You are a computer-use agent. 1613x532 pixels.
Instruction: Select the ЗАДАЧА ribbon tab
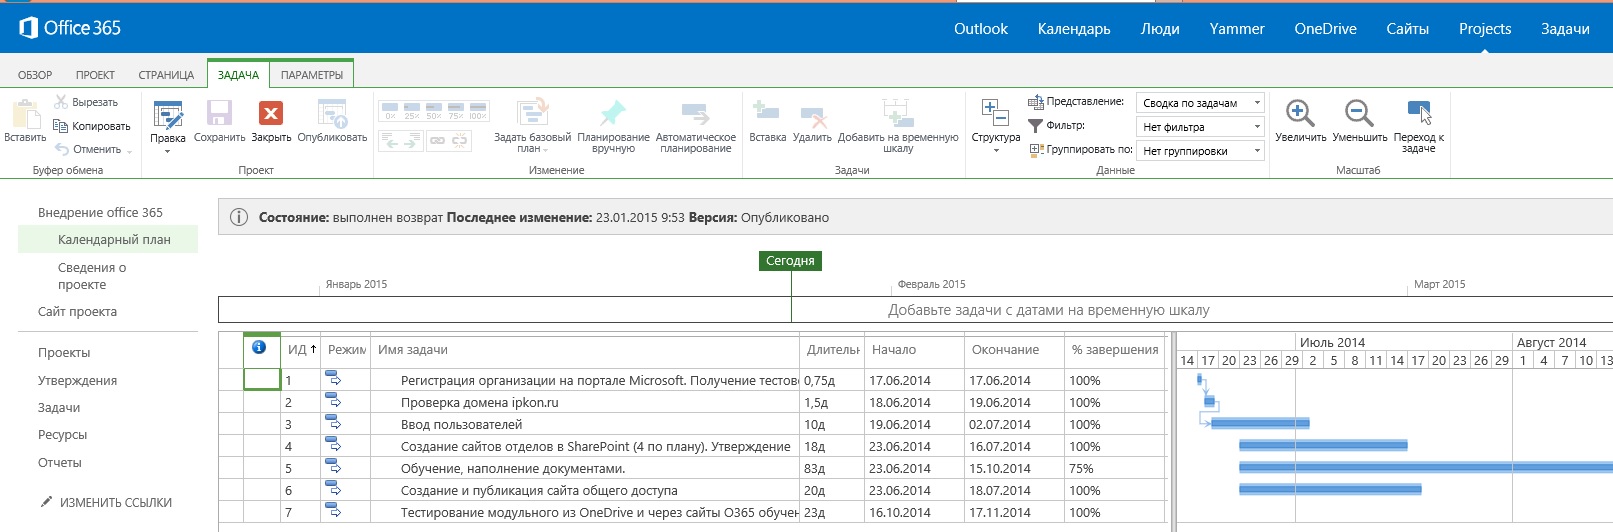pyautogui.click(x=238, y=75)
